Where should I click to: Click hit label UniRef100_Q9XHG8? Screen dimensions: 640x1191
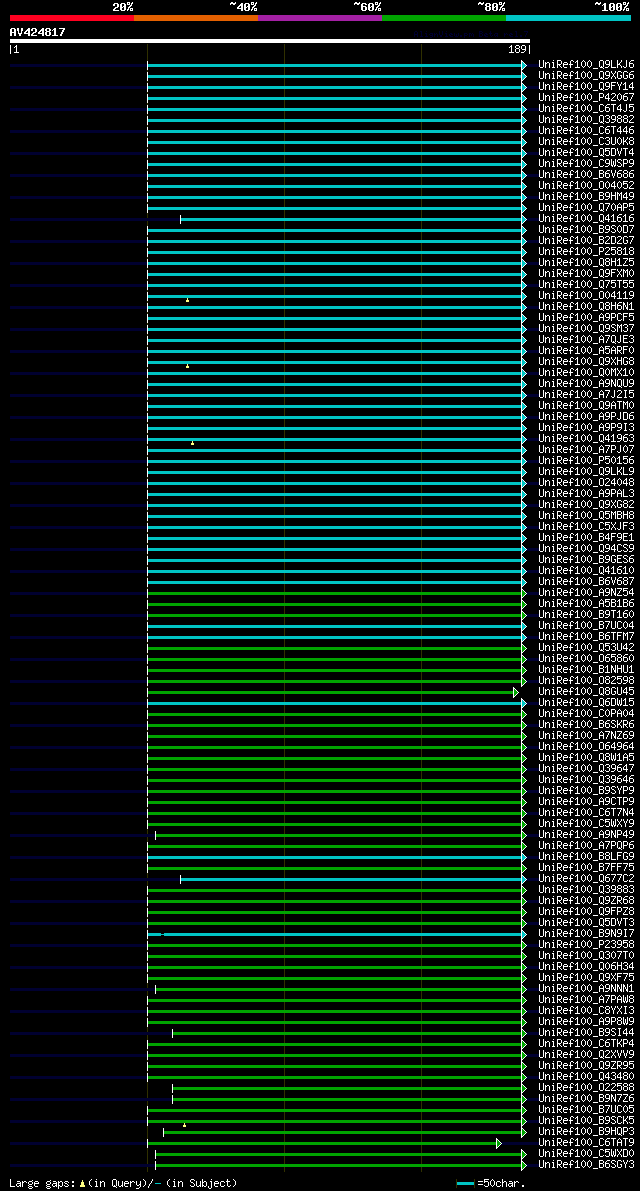tap(586, 362)
